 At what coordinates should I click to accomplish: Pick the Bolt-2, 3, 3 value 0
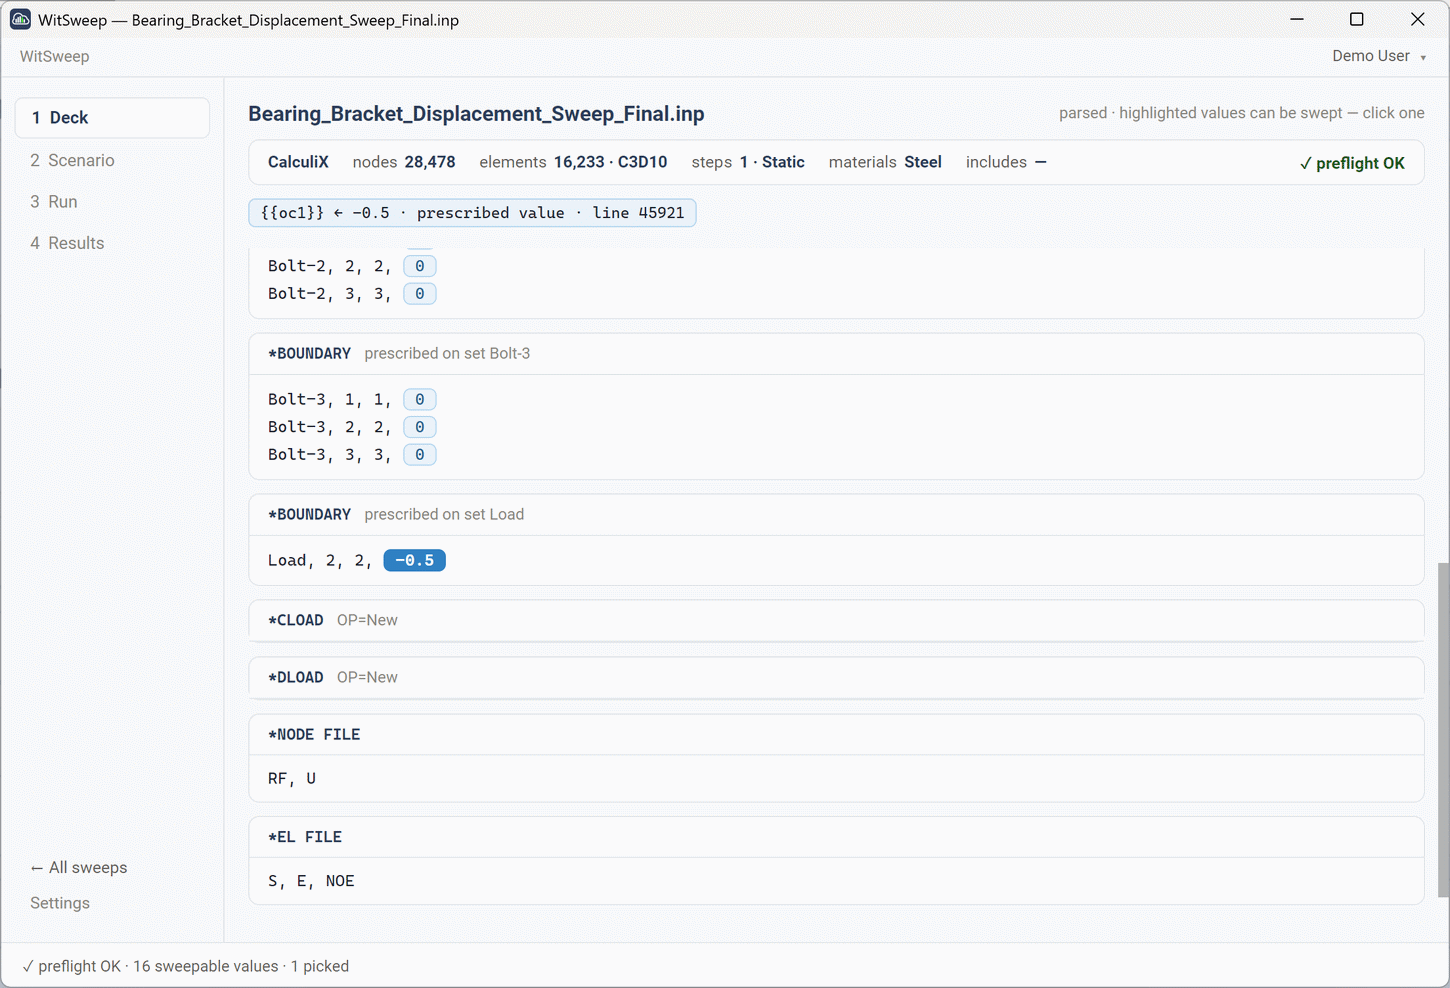[420, 294]
